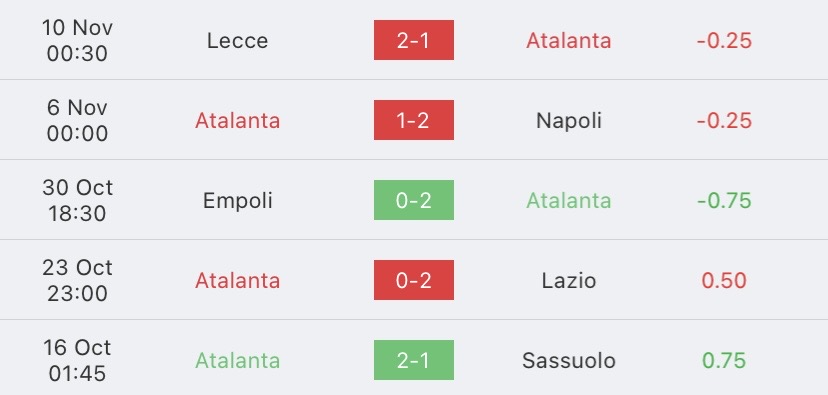This screenshot has width=828, height=395.
Task: Select the Empoli team name
Action: point(237,201)
